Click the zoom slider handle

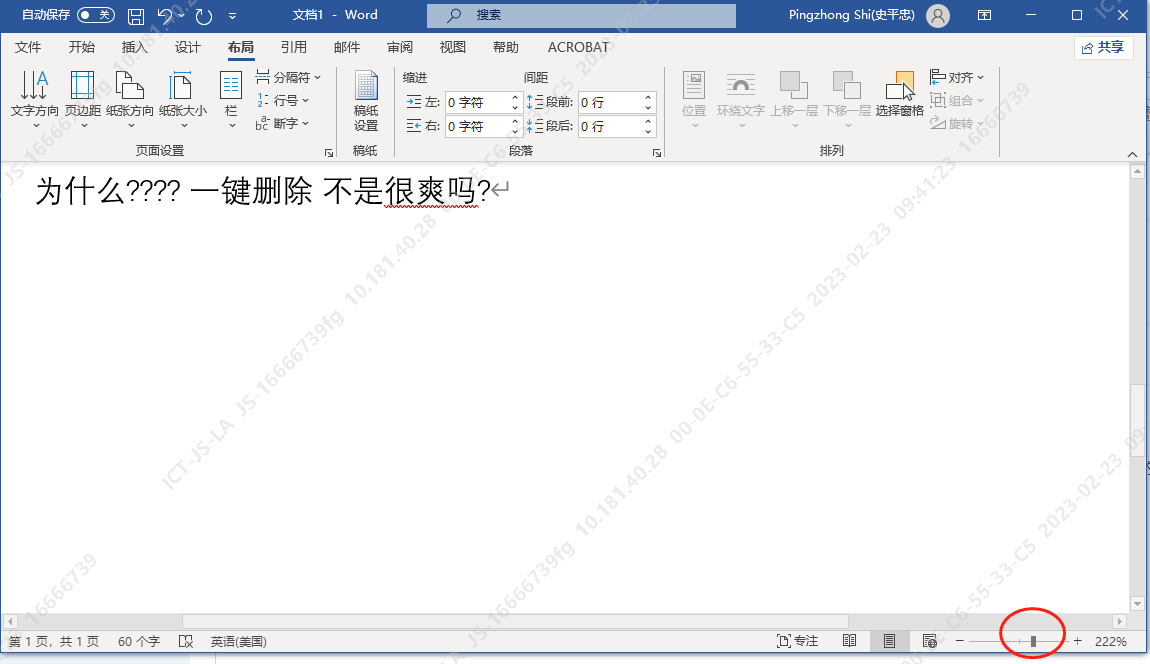[x=1033, y=641]
